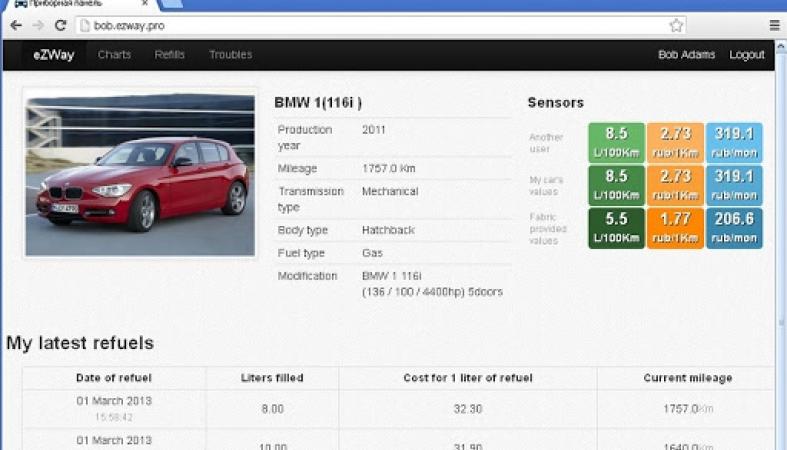
Task: Click the Mileage value 1757.0 Km
Action: click(x=388, y=169)
